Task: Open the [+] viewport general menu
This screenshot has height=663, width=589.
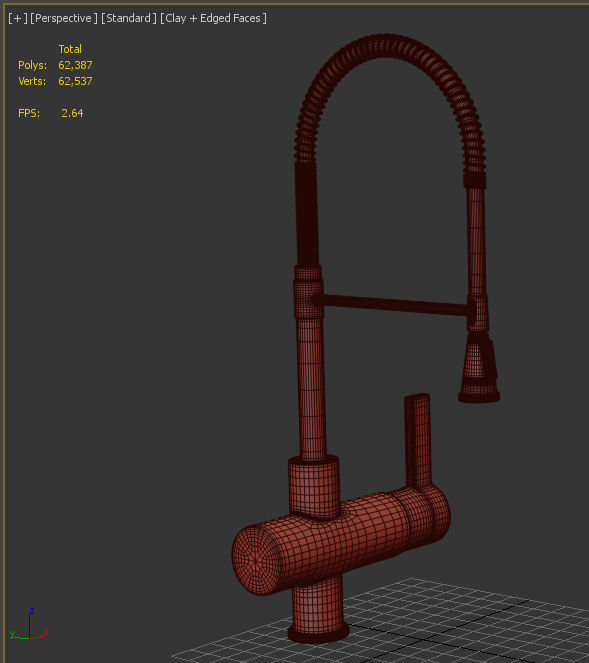Action: pyautogui.click(x=18, y=18)
